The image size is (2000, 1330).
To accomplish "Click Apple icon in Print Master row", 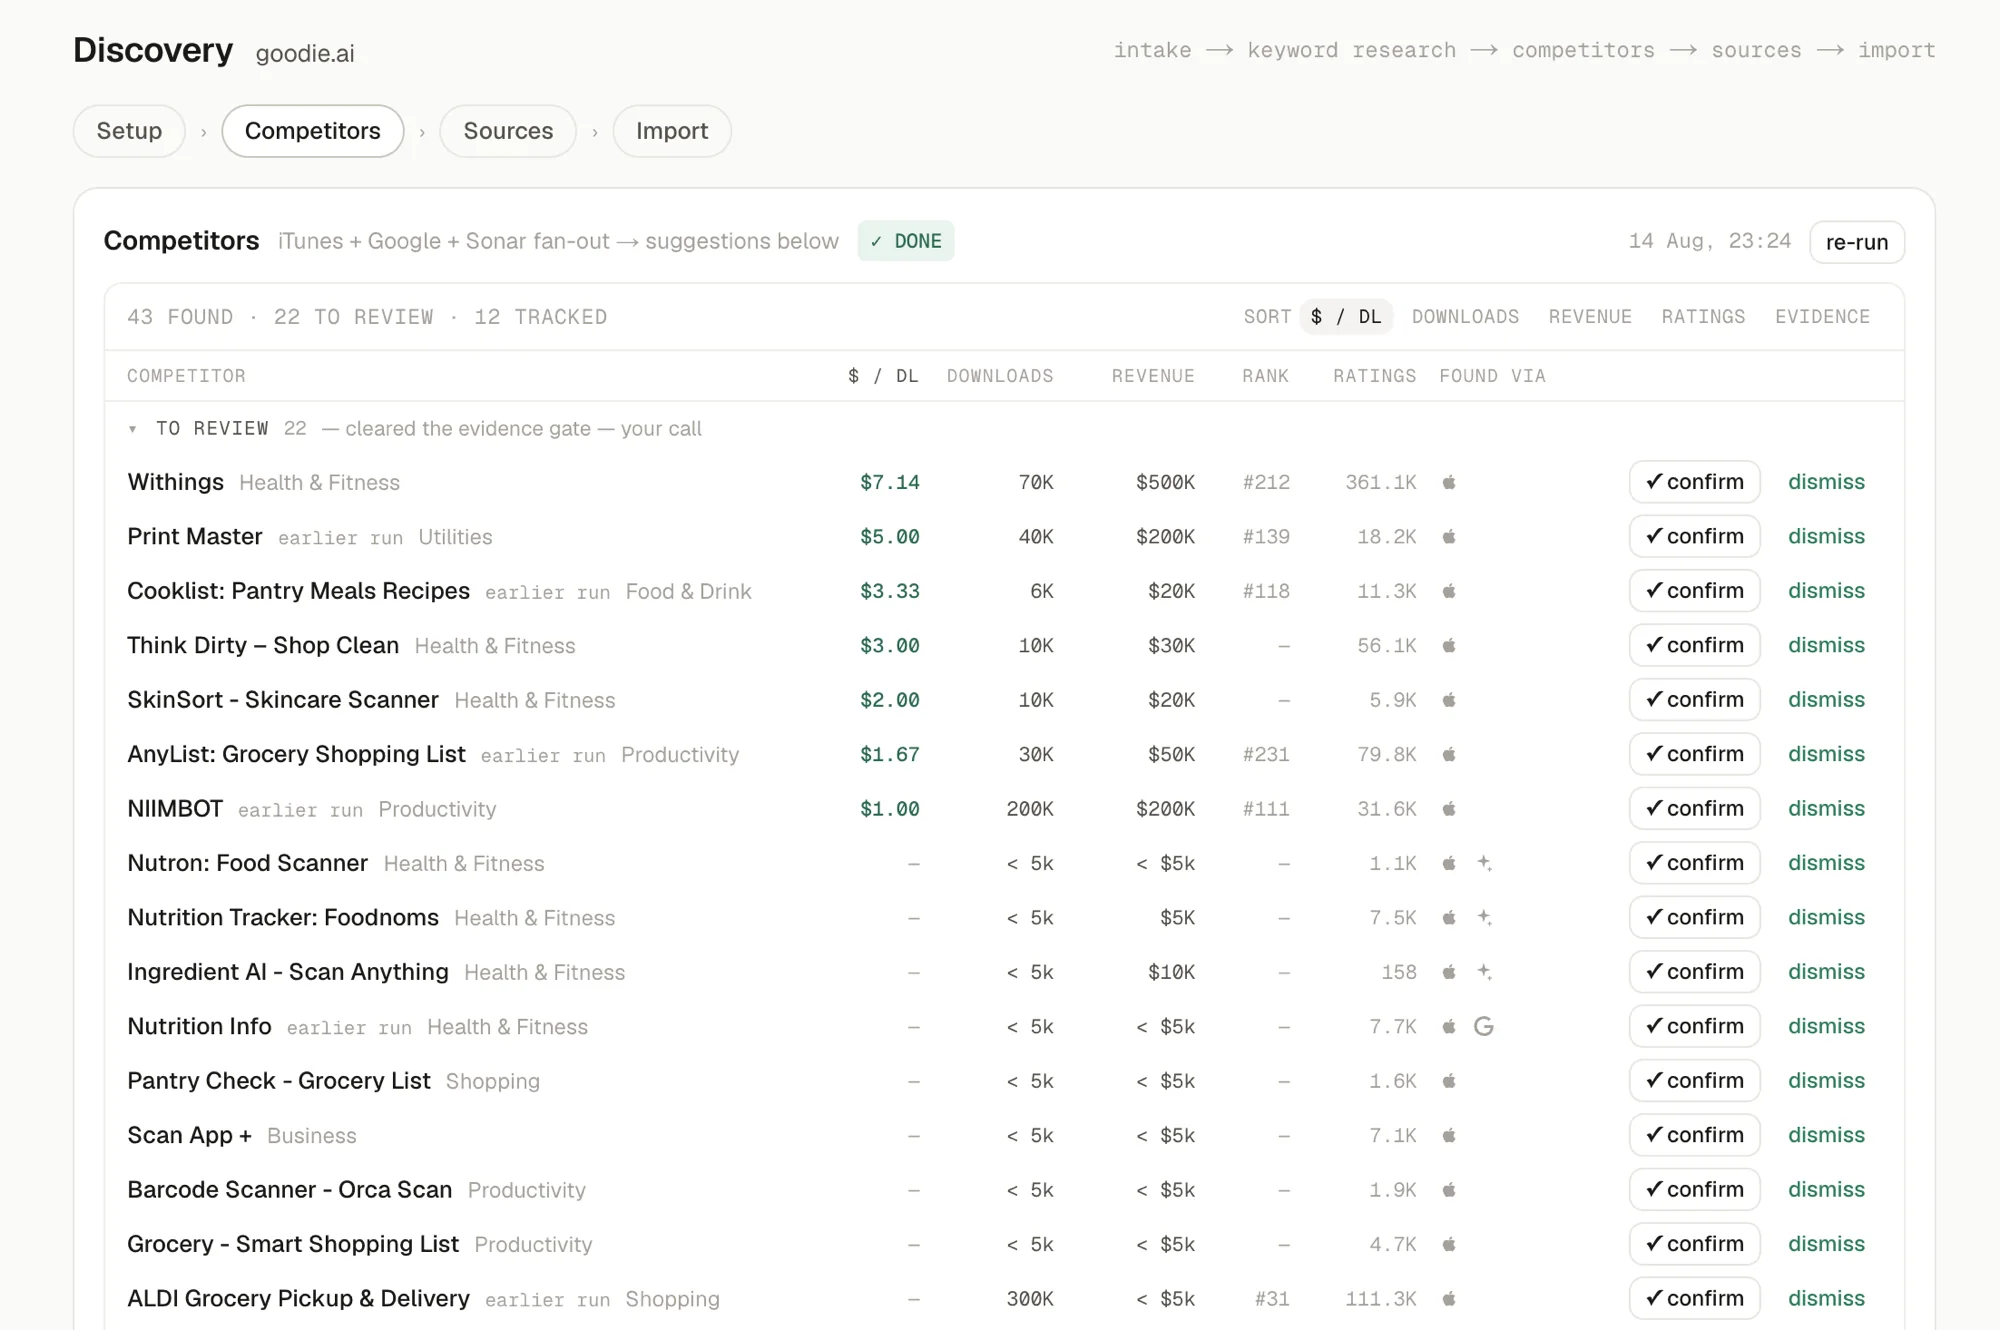I will pyautogui.click(x=1449, y=537).
